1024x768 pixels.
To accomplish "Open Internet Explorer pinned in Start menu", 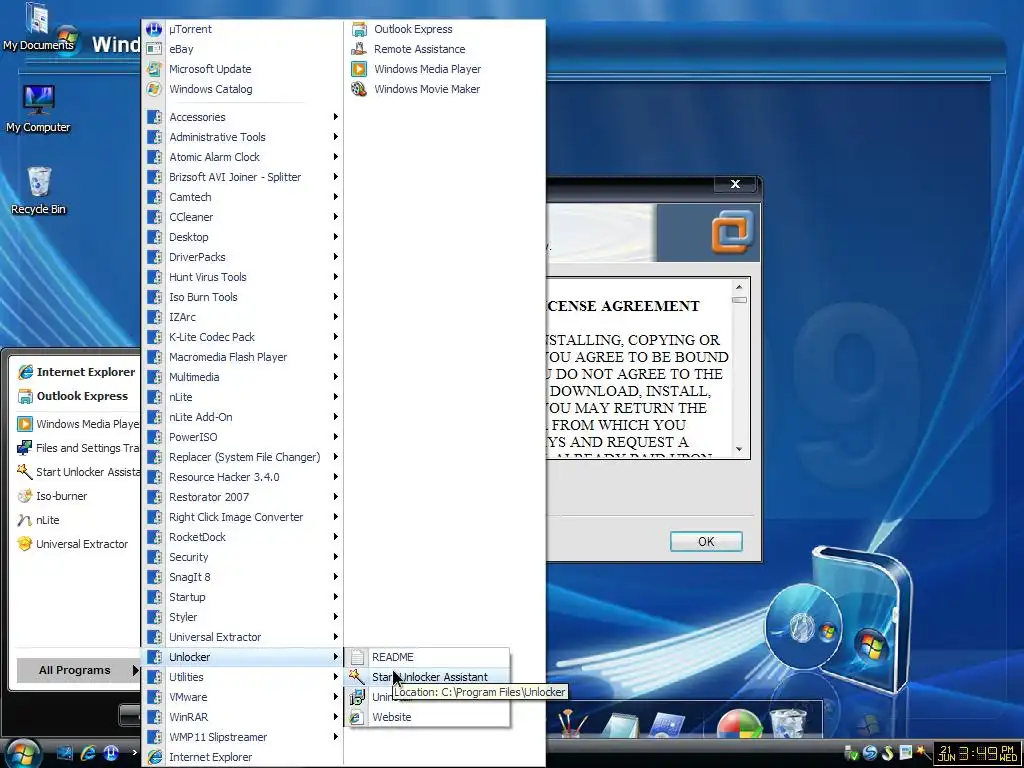I will point(76,372).
